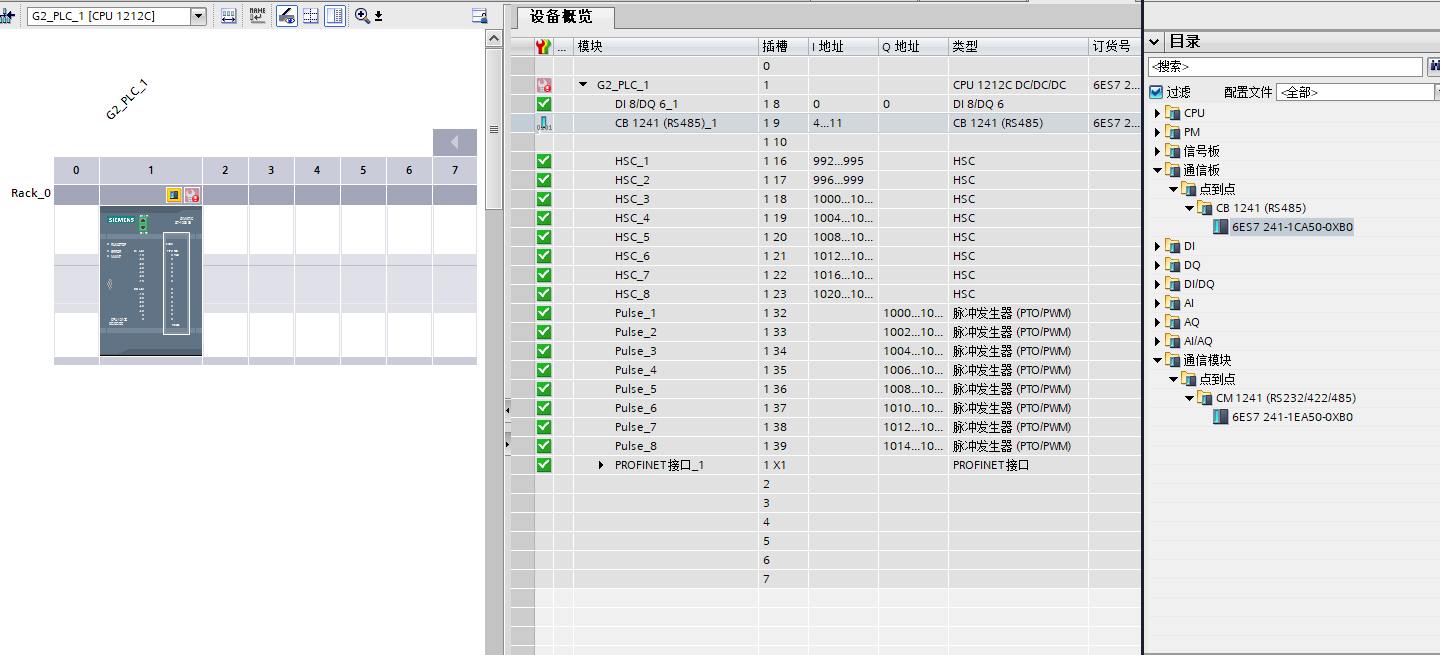Select the 6ES7 241-1EA50-0XB0 module item
Viewport: 1440px width, 655px height.
[x=1291, y=417]
